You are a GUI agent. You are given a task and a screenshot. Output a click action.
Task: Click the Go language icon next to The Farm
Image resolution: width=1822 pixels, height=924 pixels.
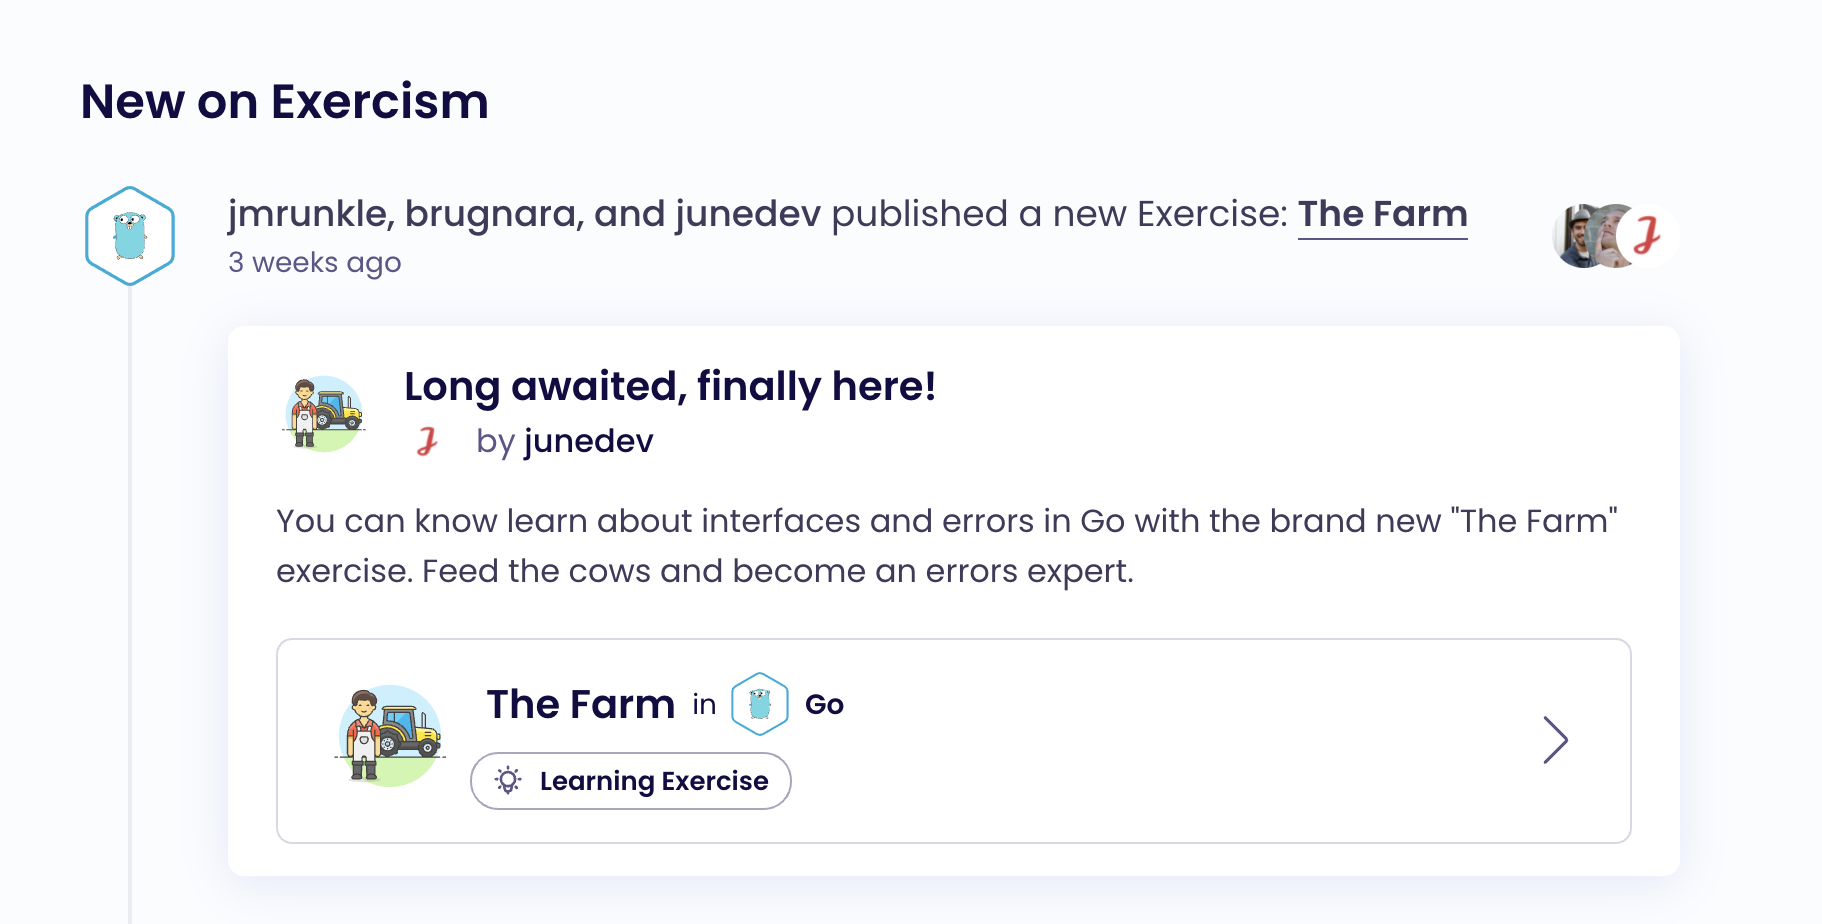(759, 704)
